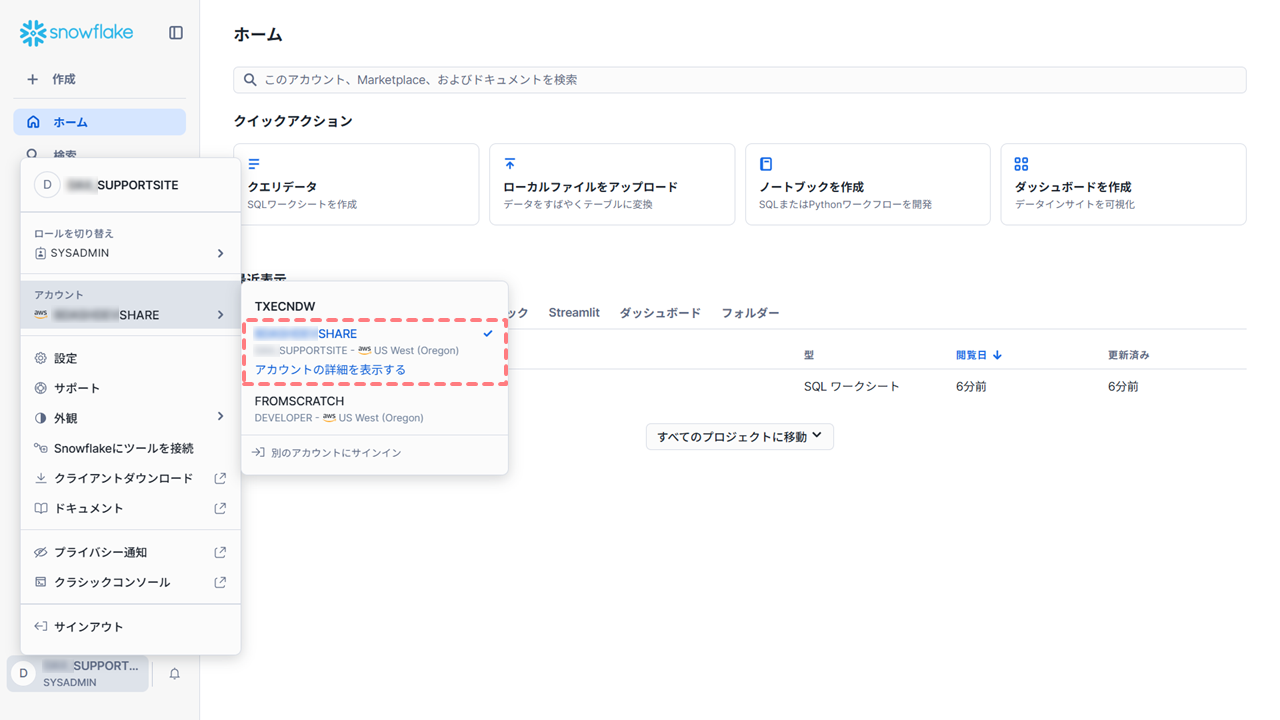Expand the 外観 appearance submenu

coord(130,418)
